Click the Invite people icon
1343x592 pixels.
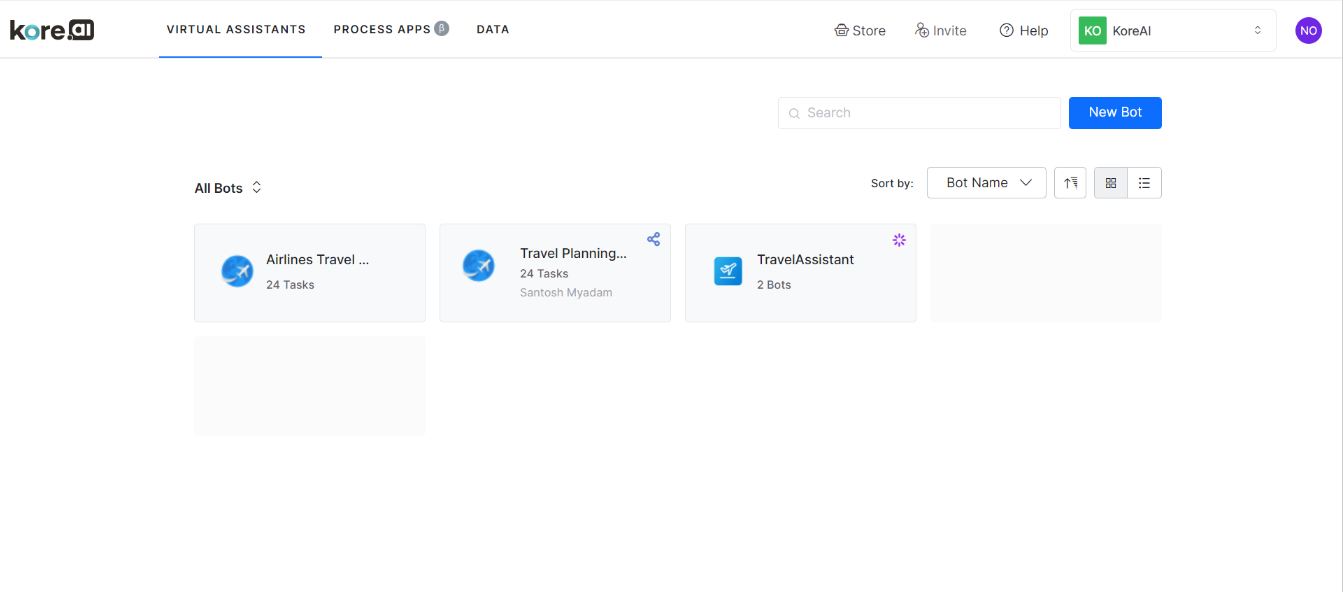coord(922,31)
